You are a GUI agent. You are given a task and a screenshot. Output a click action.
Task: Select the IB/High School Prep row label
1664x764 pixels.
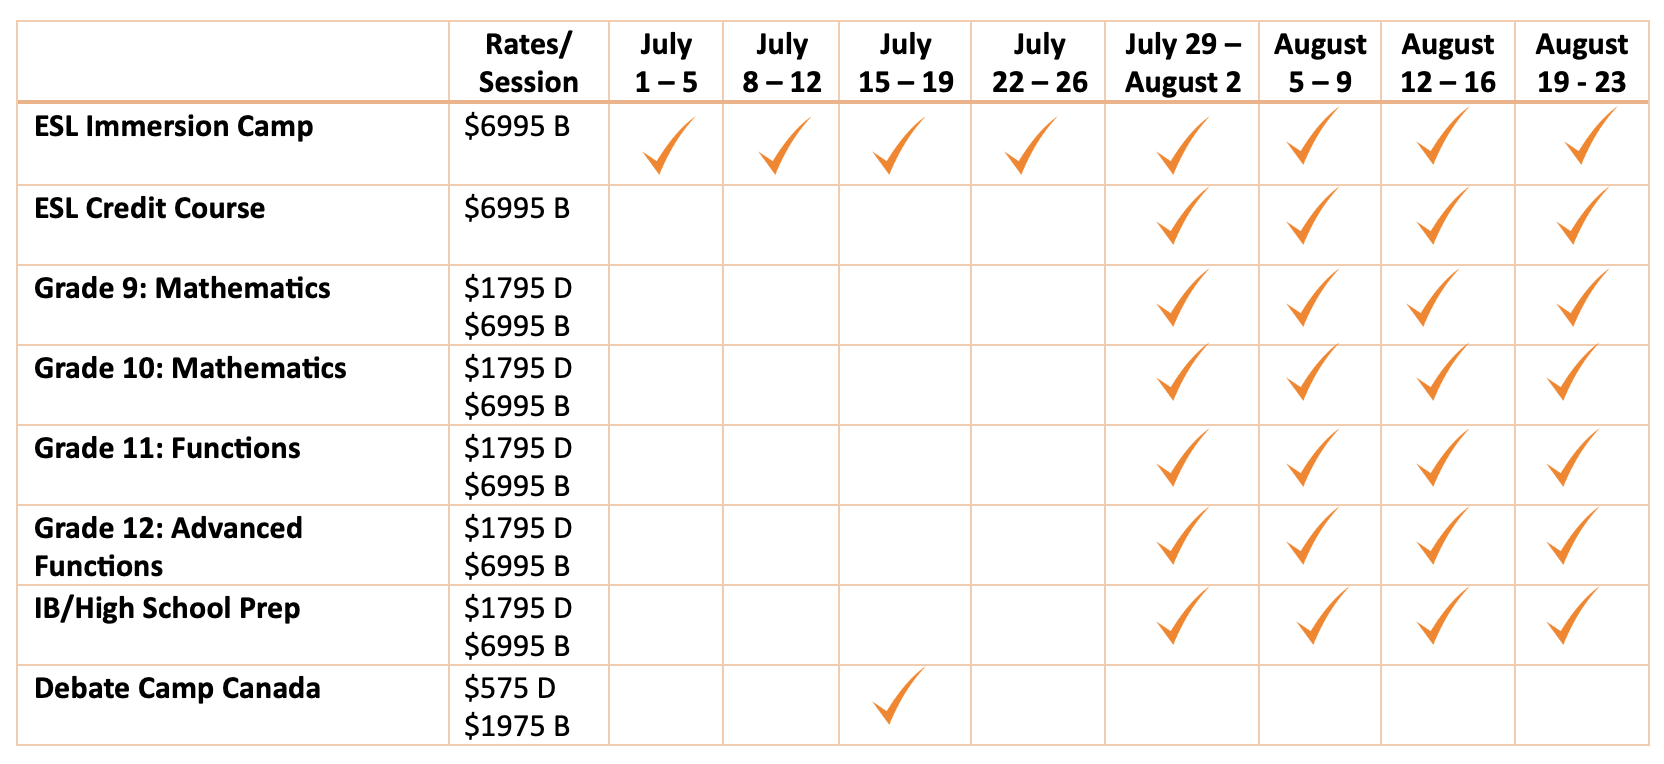167,608
